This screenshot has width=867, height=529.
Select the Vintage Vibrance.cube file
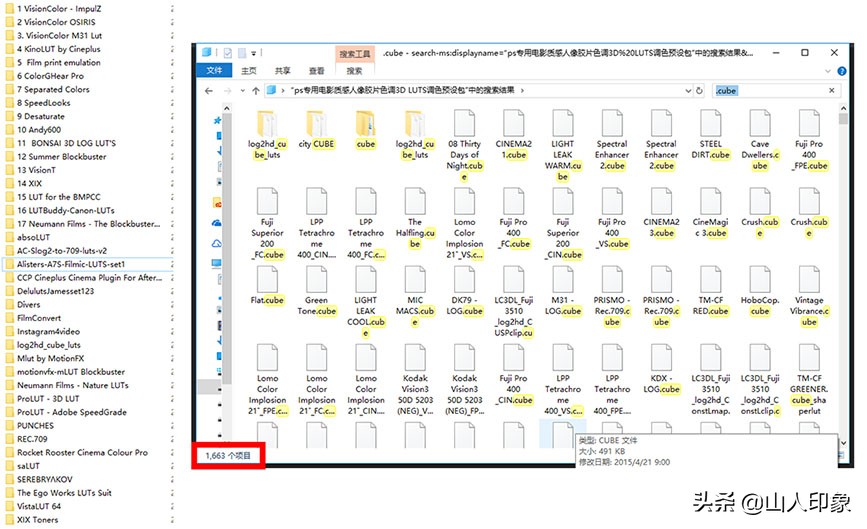(x=809, y=296)
